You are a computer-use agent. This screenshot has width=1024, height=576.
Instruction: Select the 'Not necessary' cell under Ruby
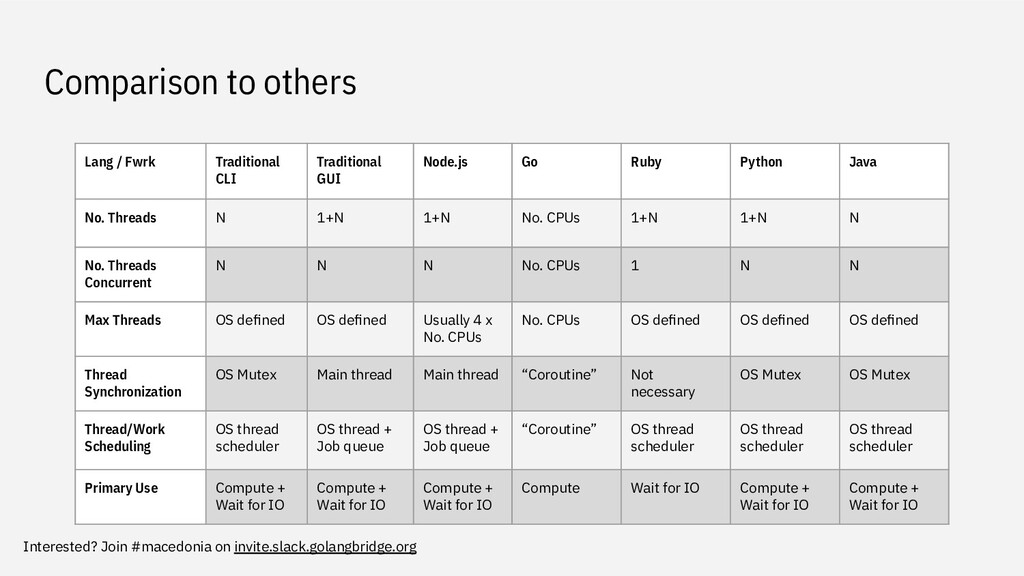pos(675,383)
